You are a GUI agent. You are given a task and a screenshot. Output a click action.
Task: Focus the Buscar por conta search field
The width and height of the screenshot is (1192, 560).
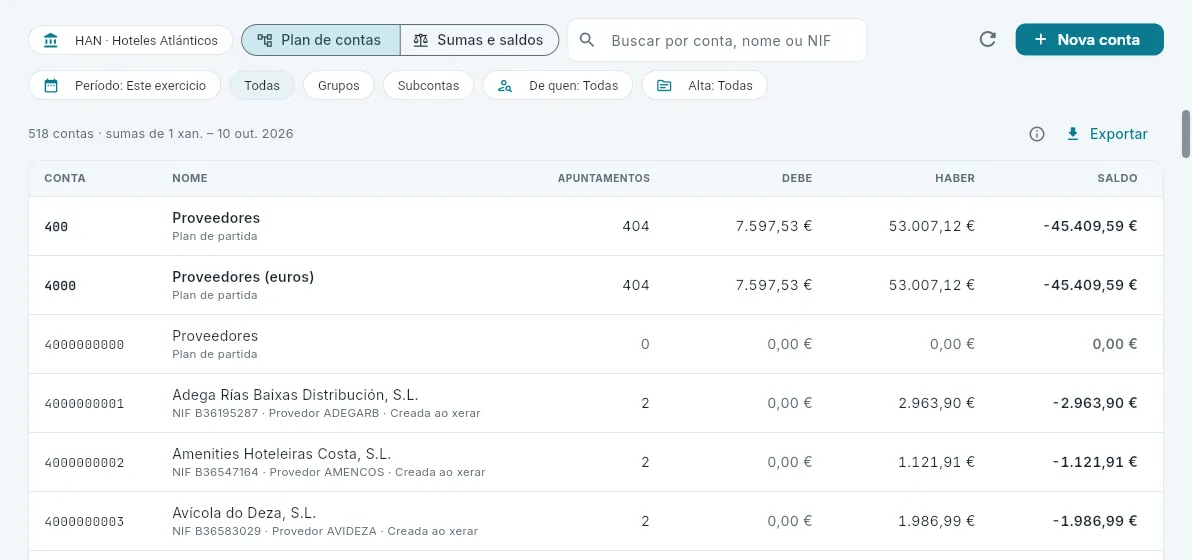[717, 40]
